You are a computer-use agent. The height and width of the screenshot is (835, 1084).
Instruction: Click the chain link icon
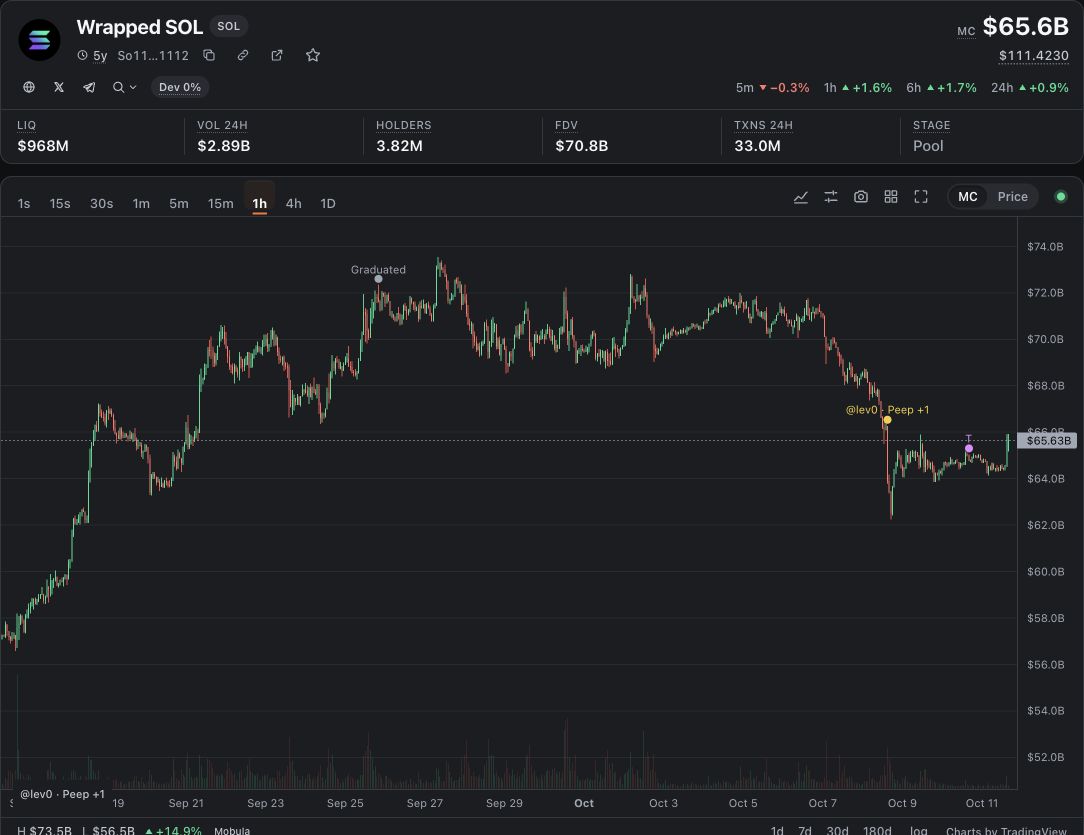coord(243,55)
